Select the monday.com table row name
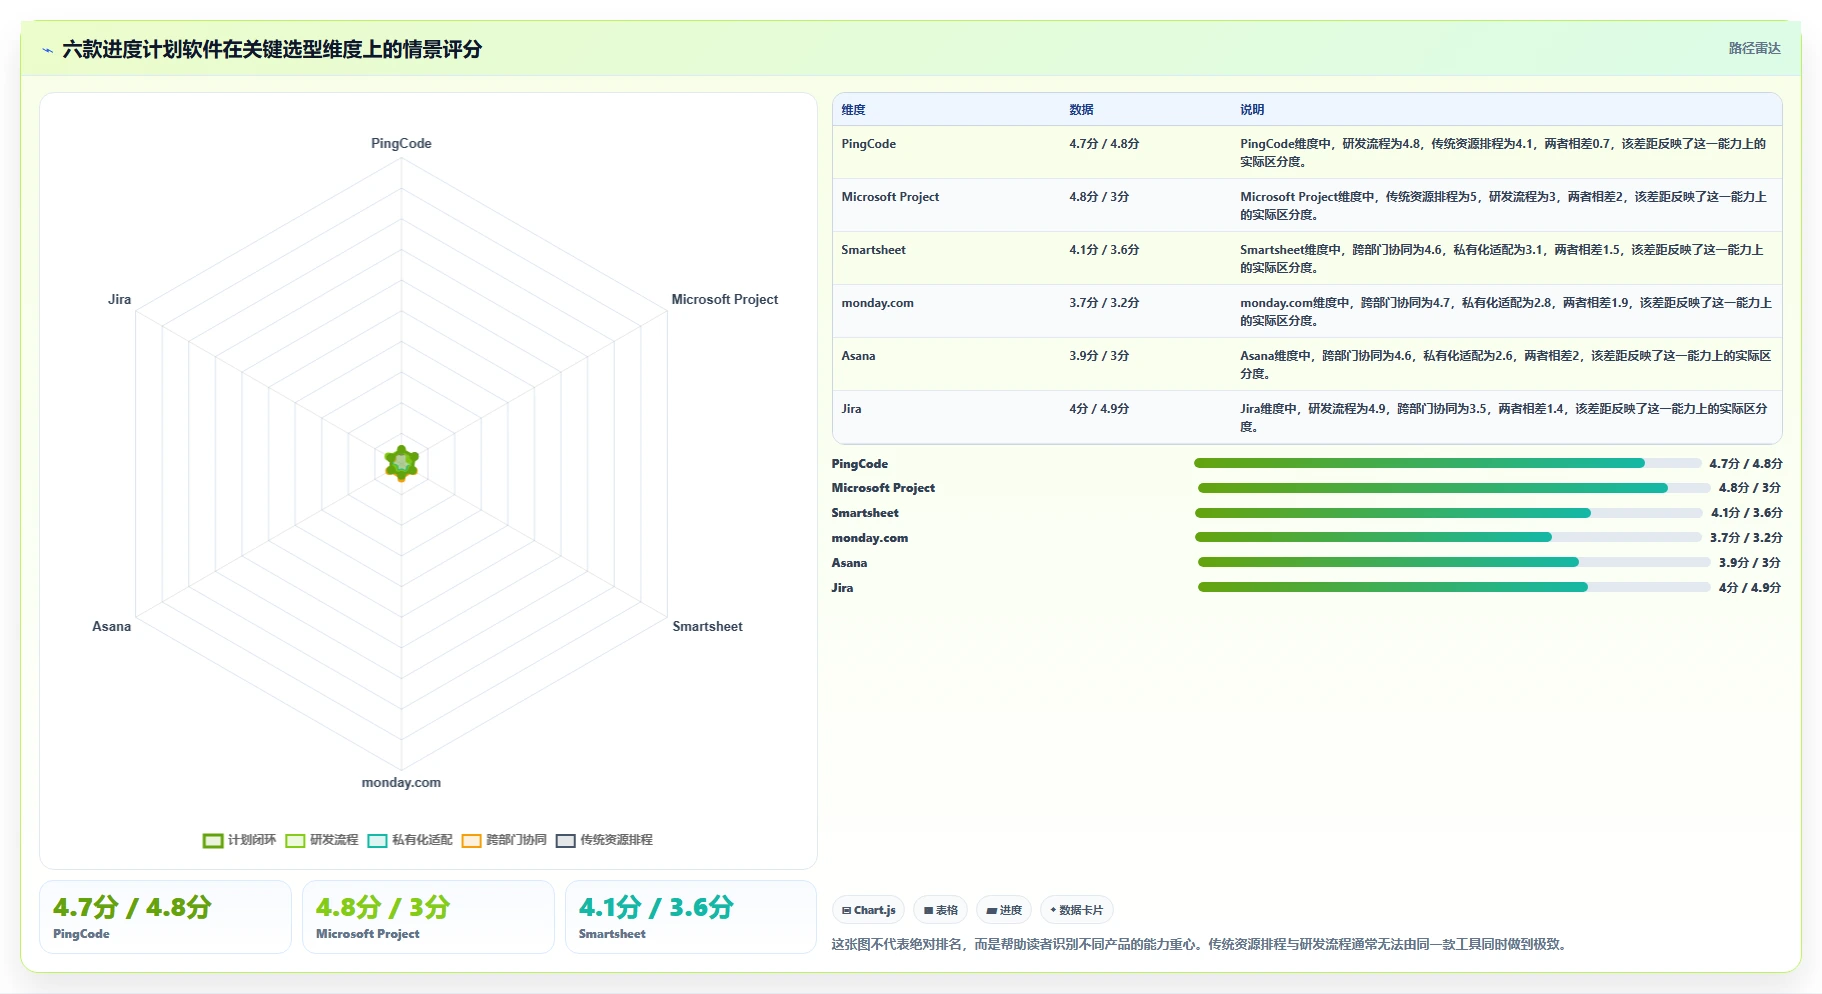 click(x=877, y=303)
